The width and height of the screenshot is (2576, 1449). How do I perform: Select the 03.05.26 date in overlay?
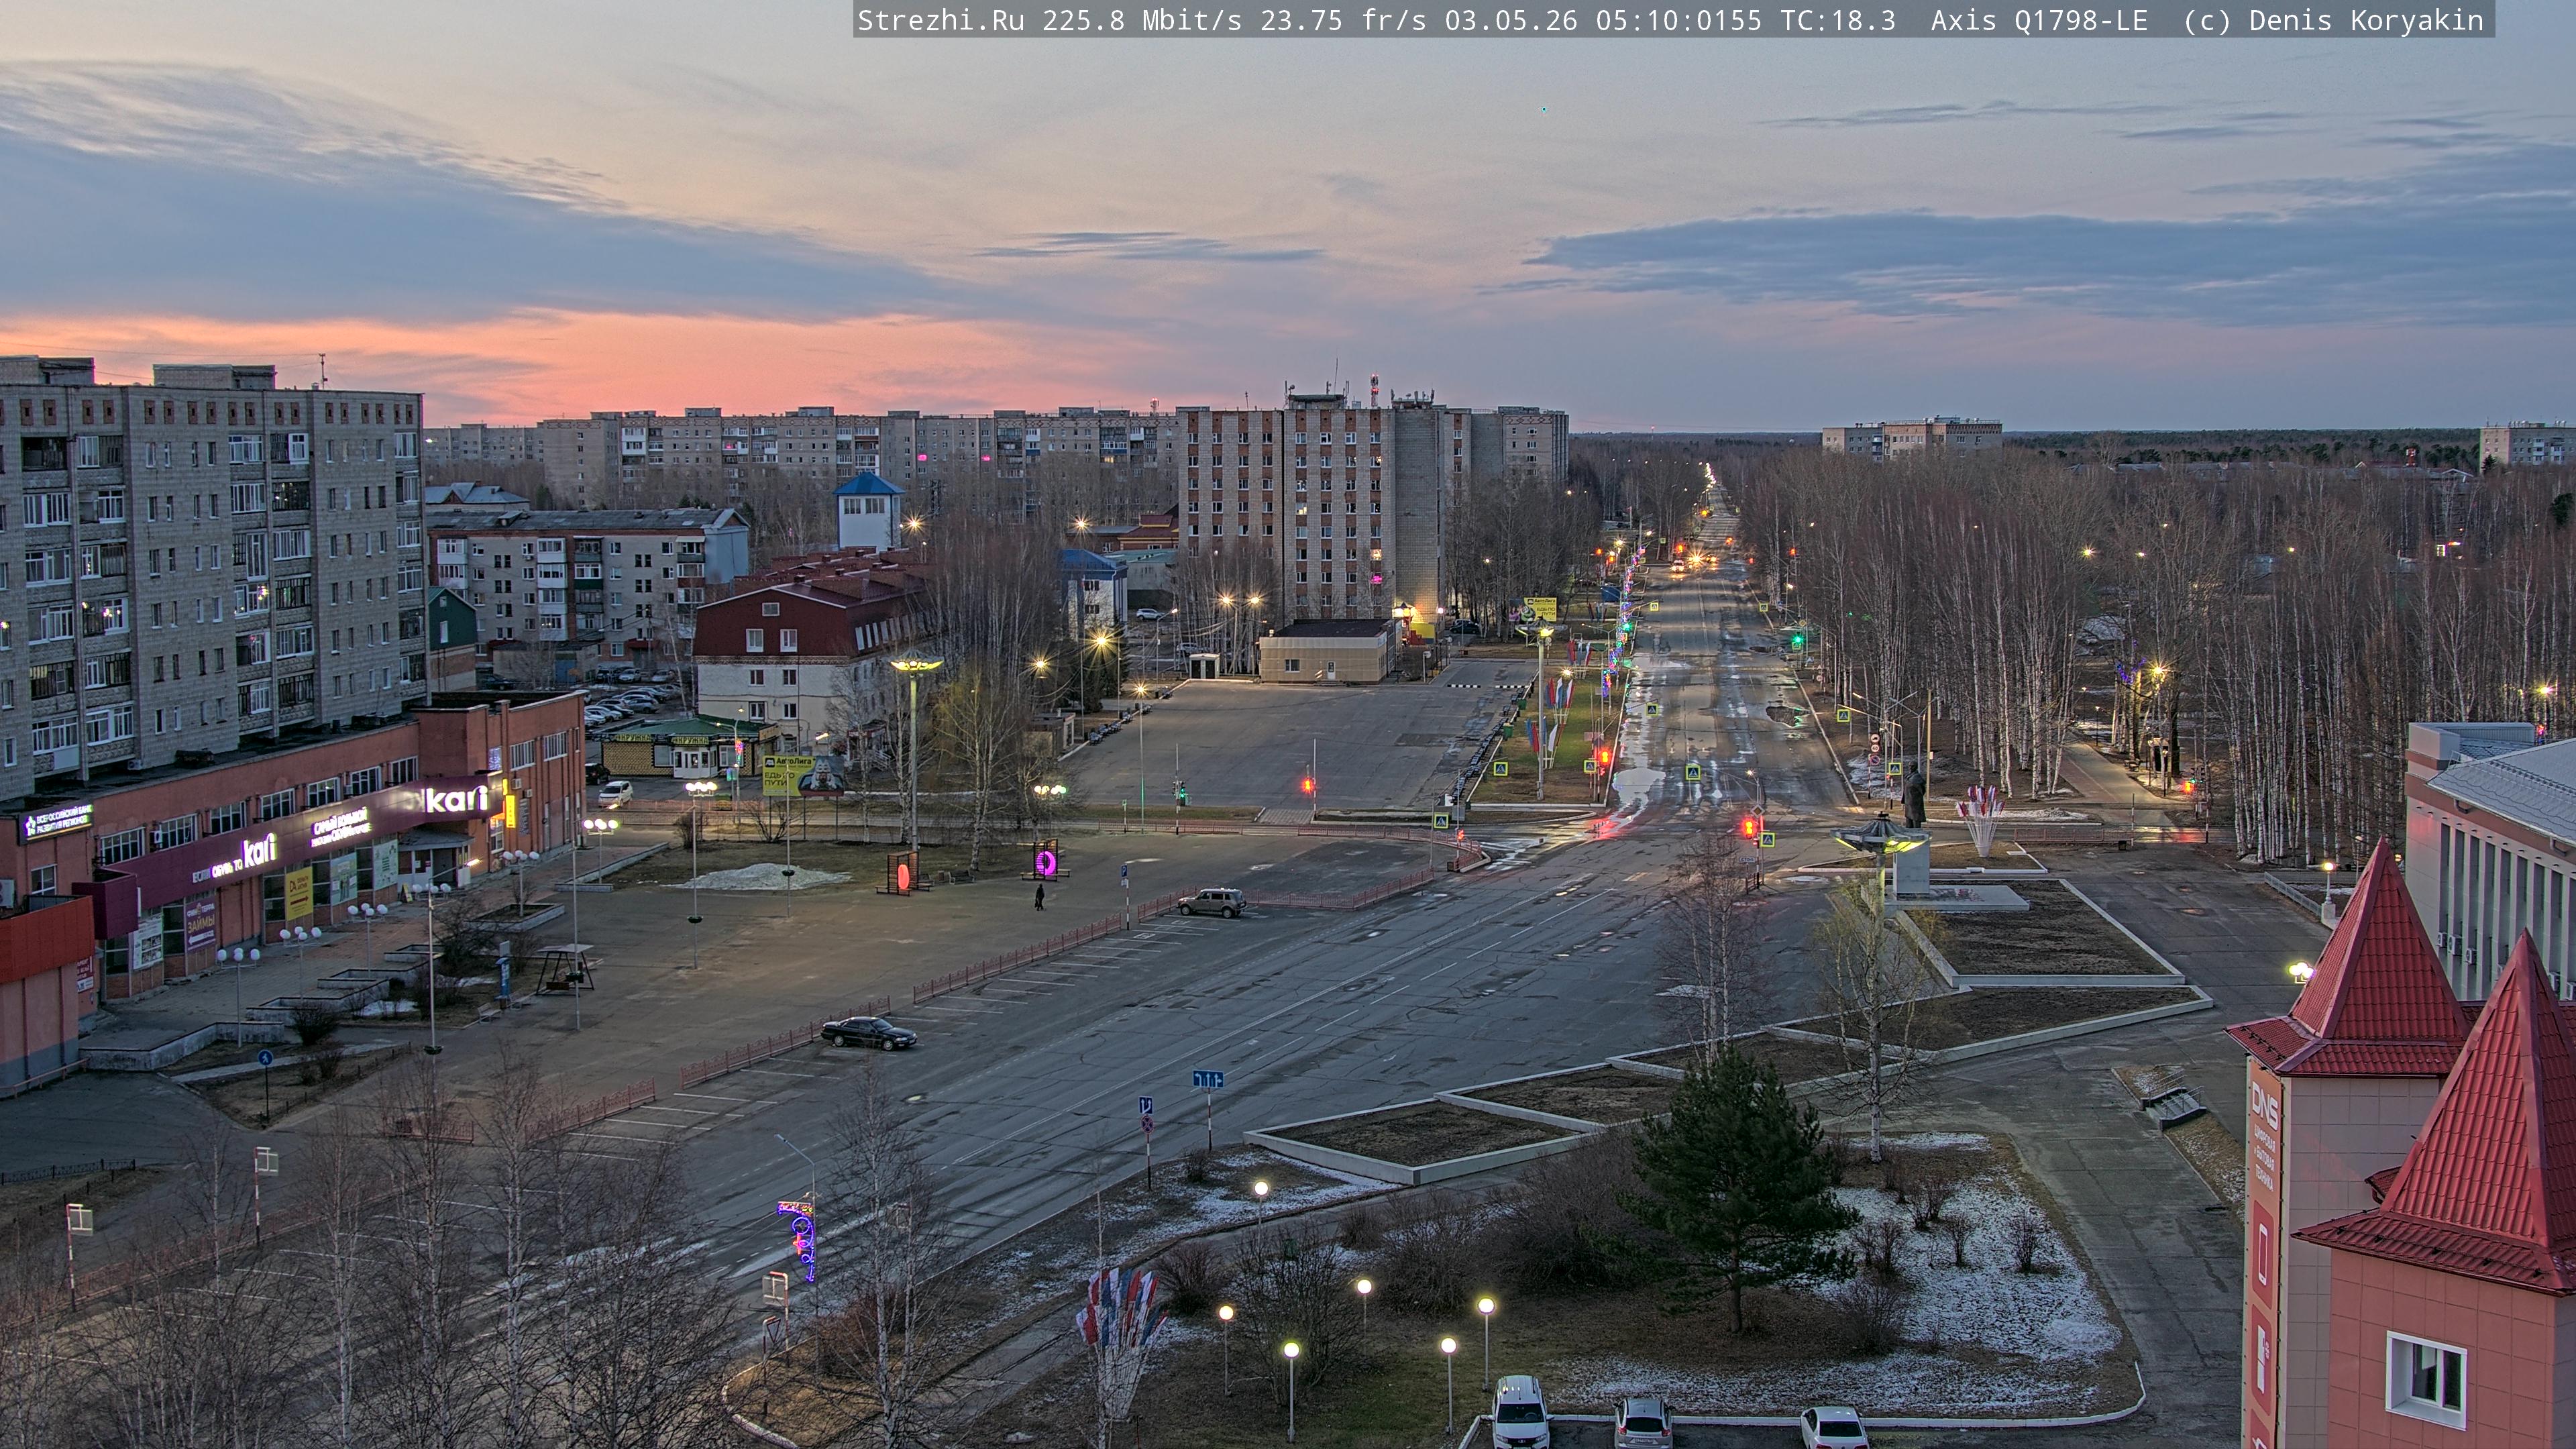tap(1510, 21)
